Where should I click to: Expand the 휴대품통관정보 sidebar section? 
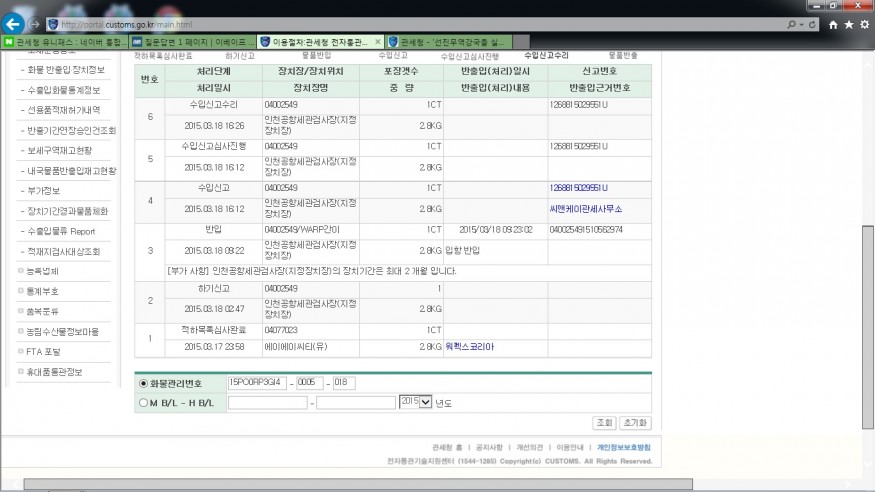(x=54, y=372)
